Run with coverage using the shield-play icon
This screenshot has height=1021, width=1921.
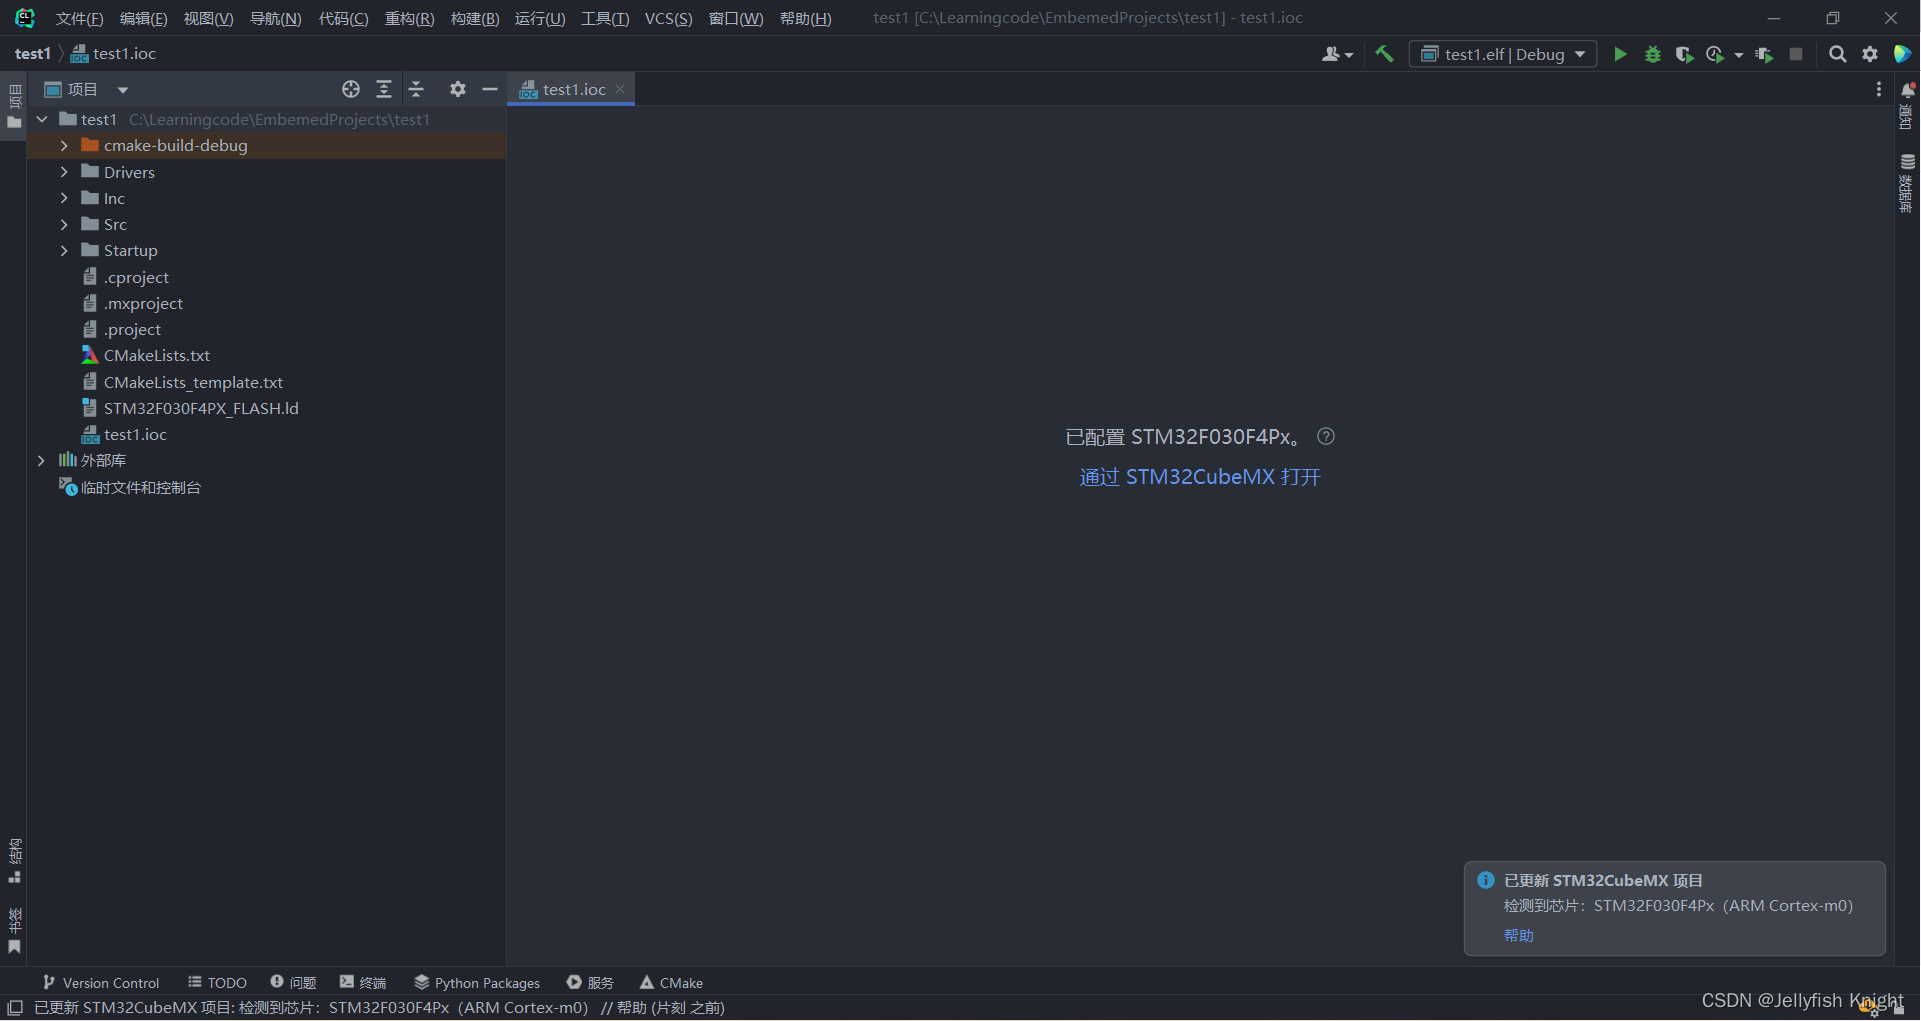coord(1684,55)
